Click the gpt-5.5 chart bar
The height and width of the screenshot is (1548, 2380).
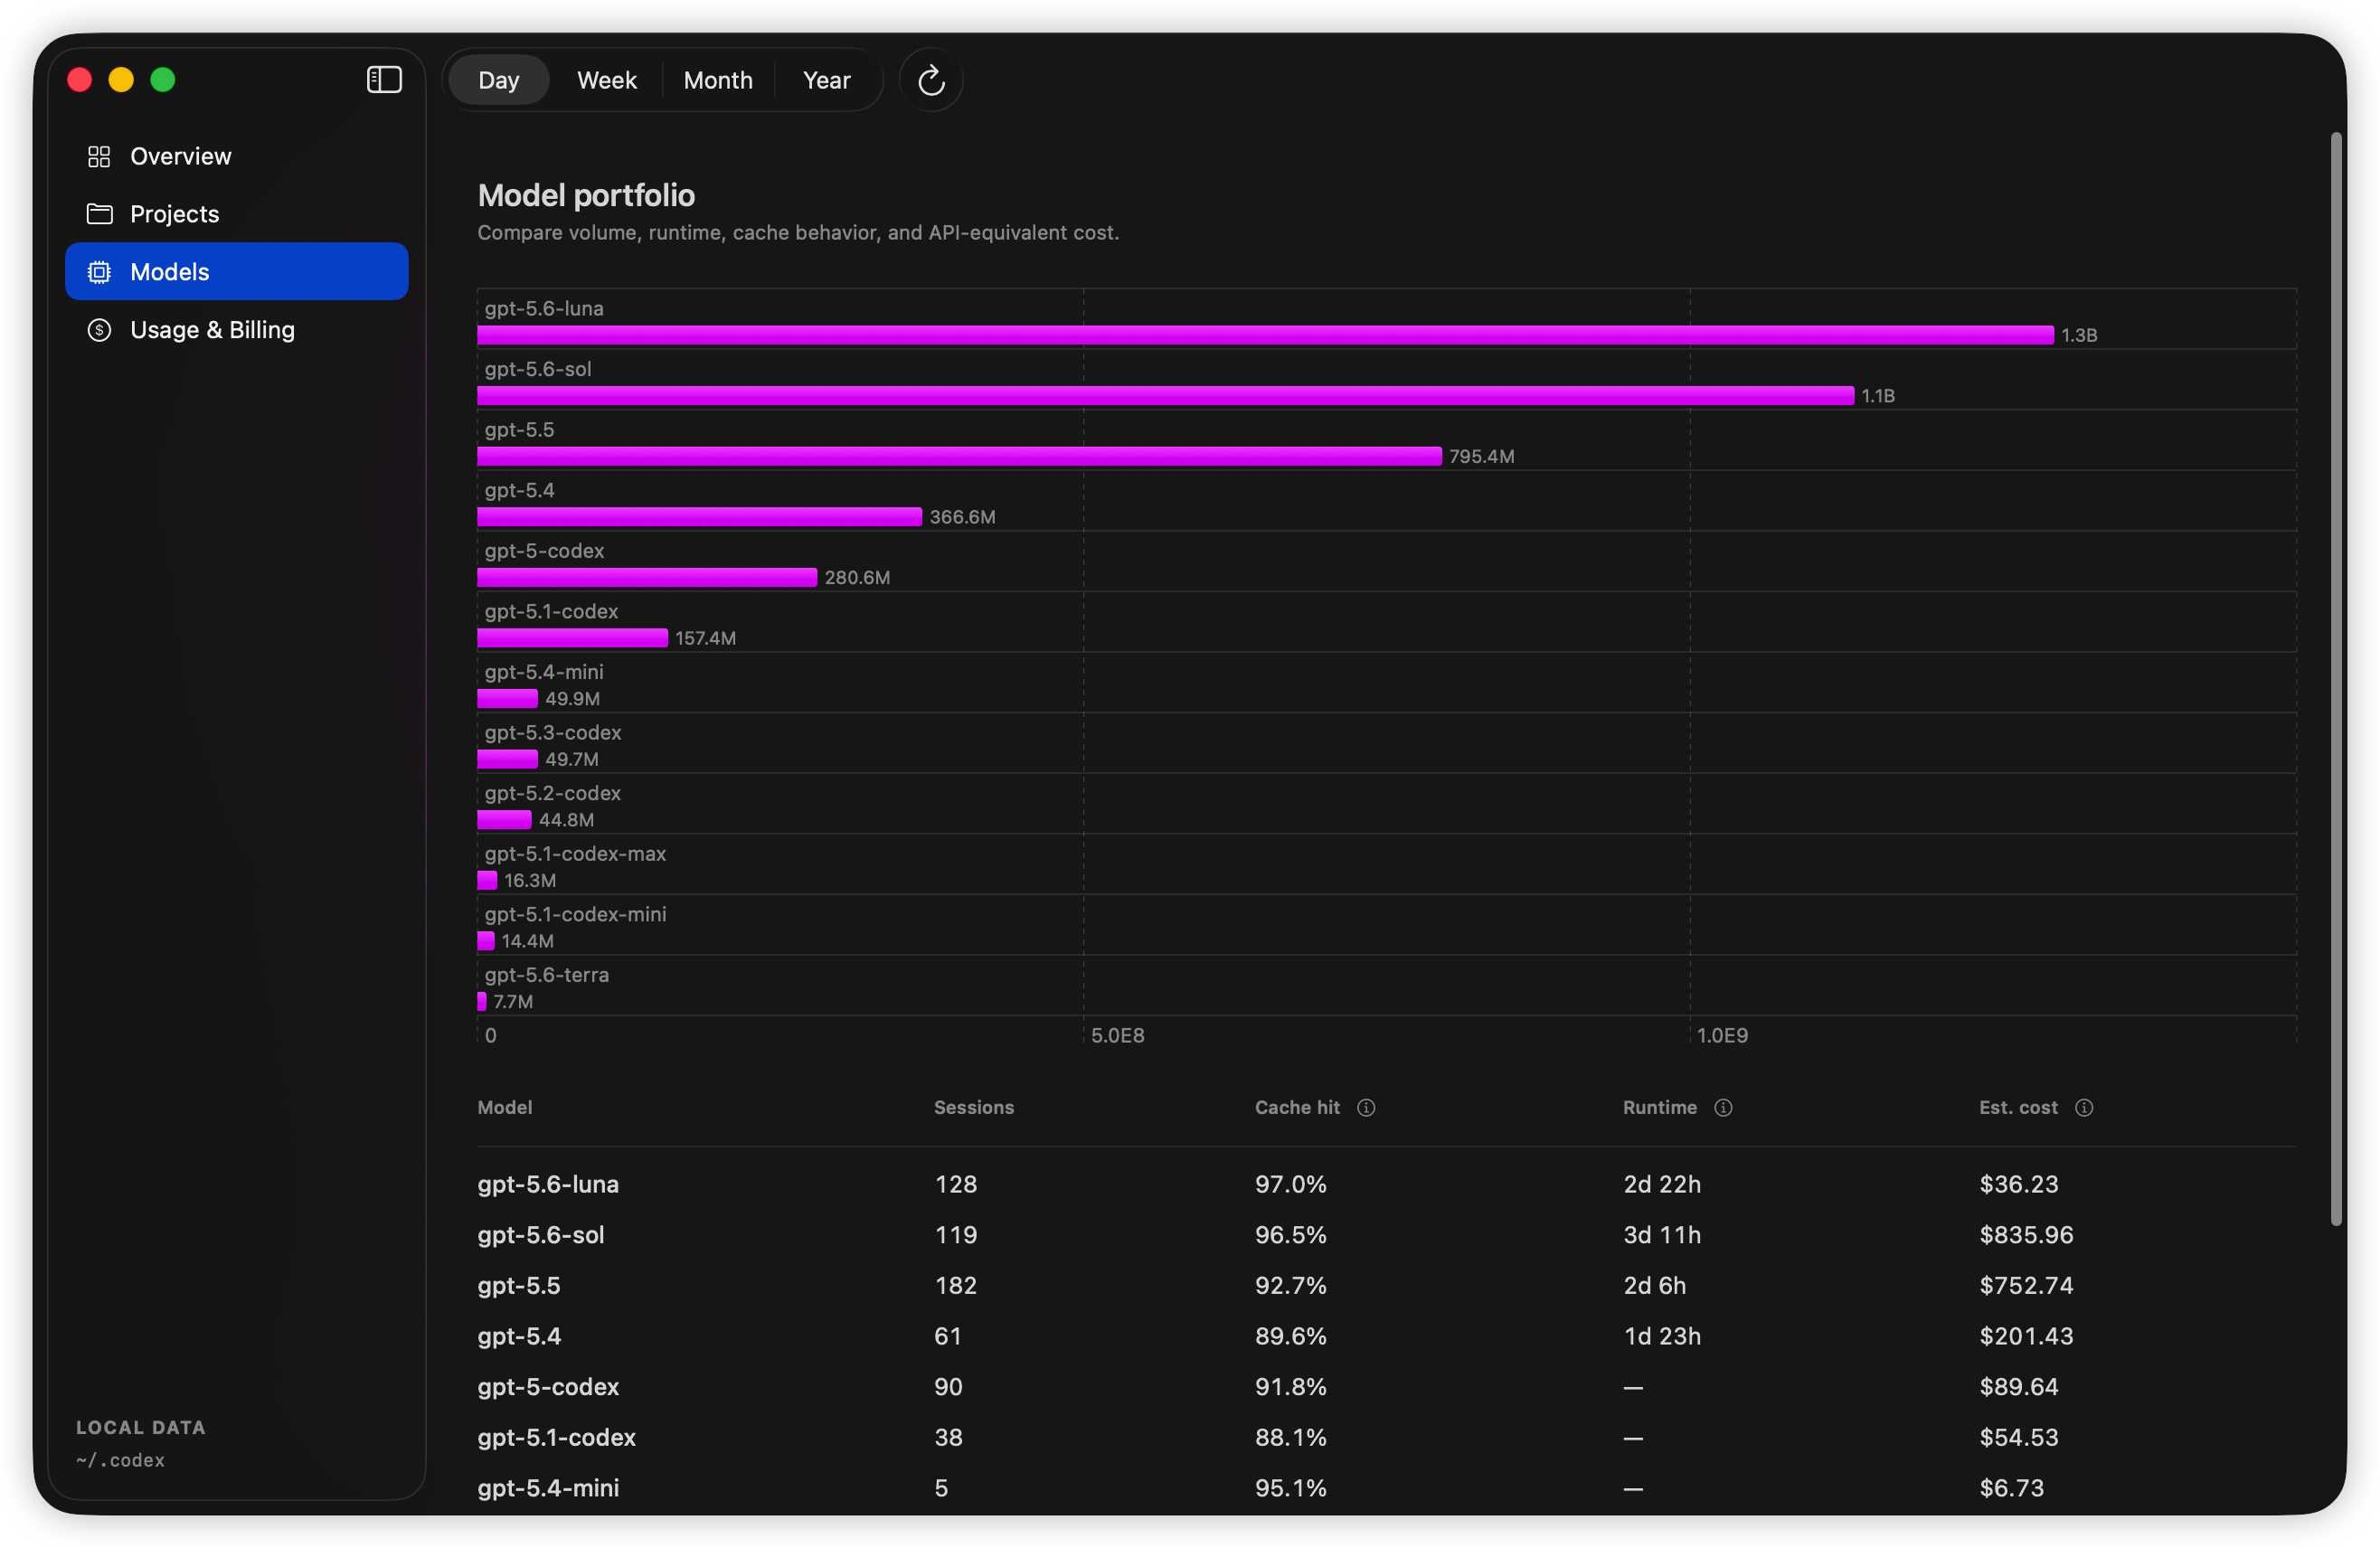pyautogui.click(x=959, y=456)
